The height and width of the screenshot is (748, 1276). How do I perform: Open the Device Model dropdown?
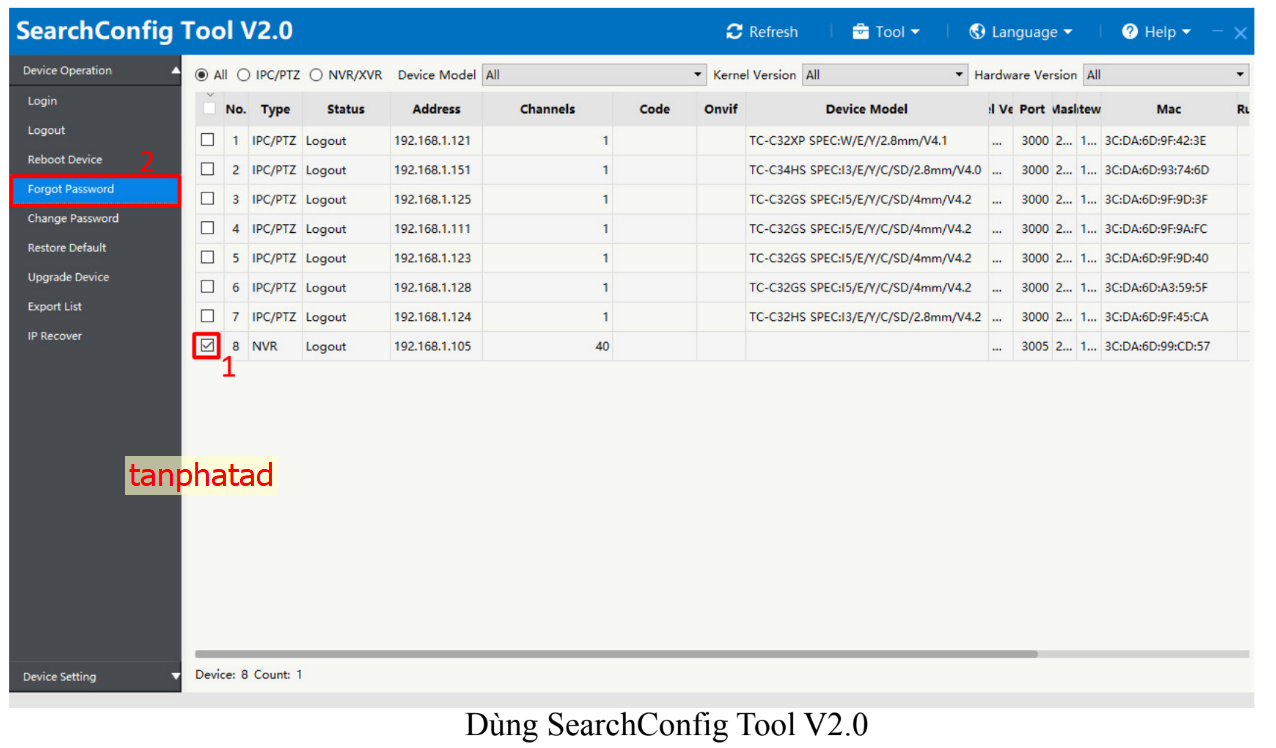[595, 75]
